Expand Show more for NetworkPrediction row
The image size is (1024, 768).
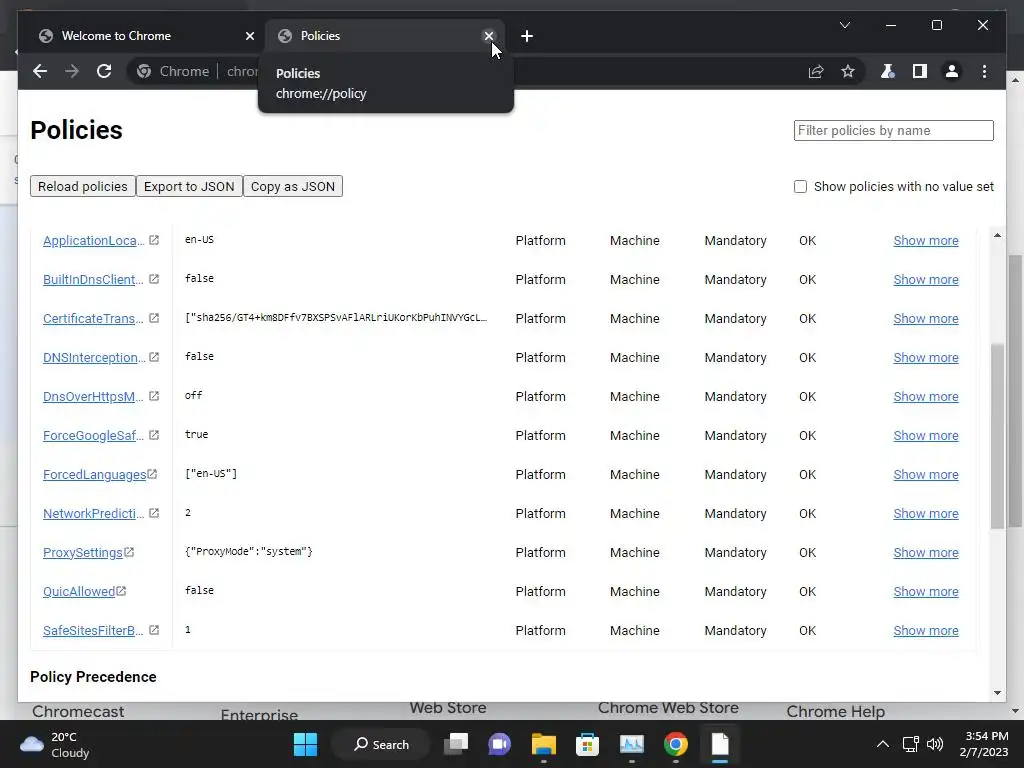point(925,514)
